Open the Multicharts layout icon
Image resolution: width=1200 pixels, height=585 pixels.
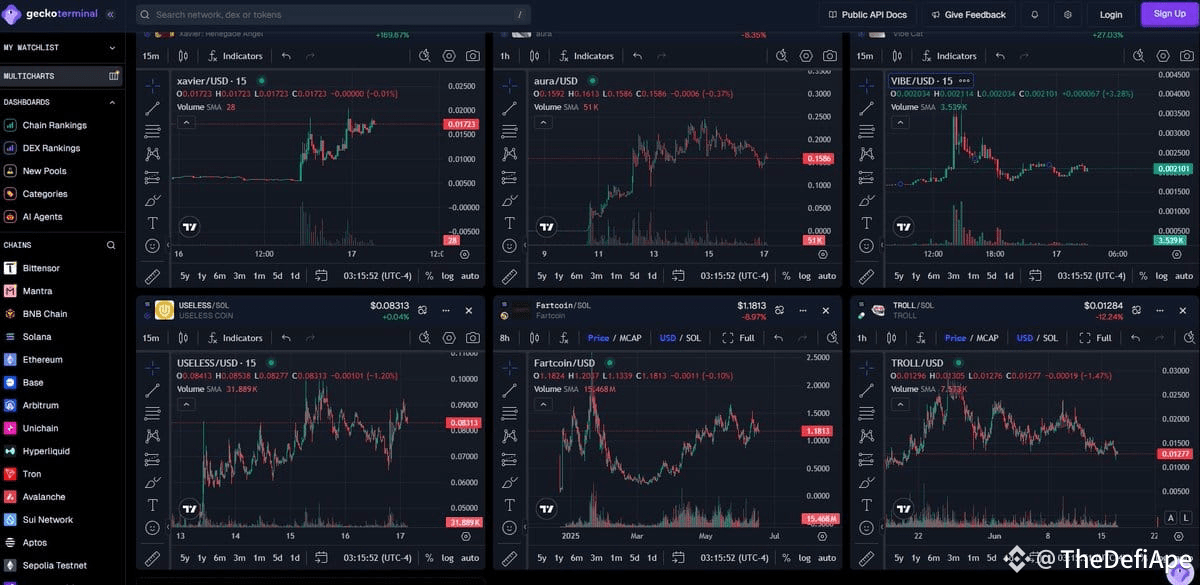coord(114,76)
